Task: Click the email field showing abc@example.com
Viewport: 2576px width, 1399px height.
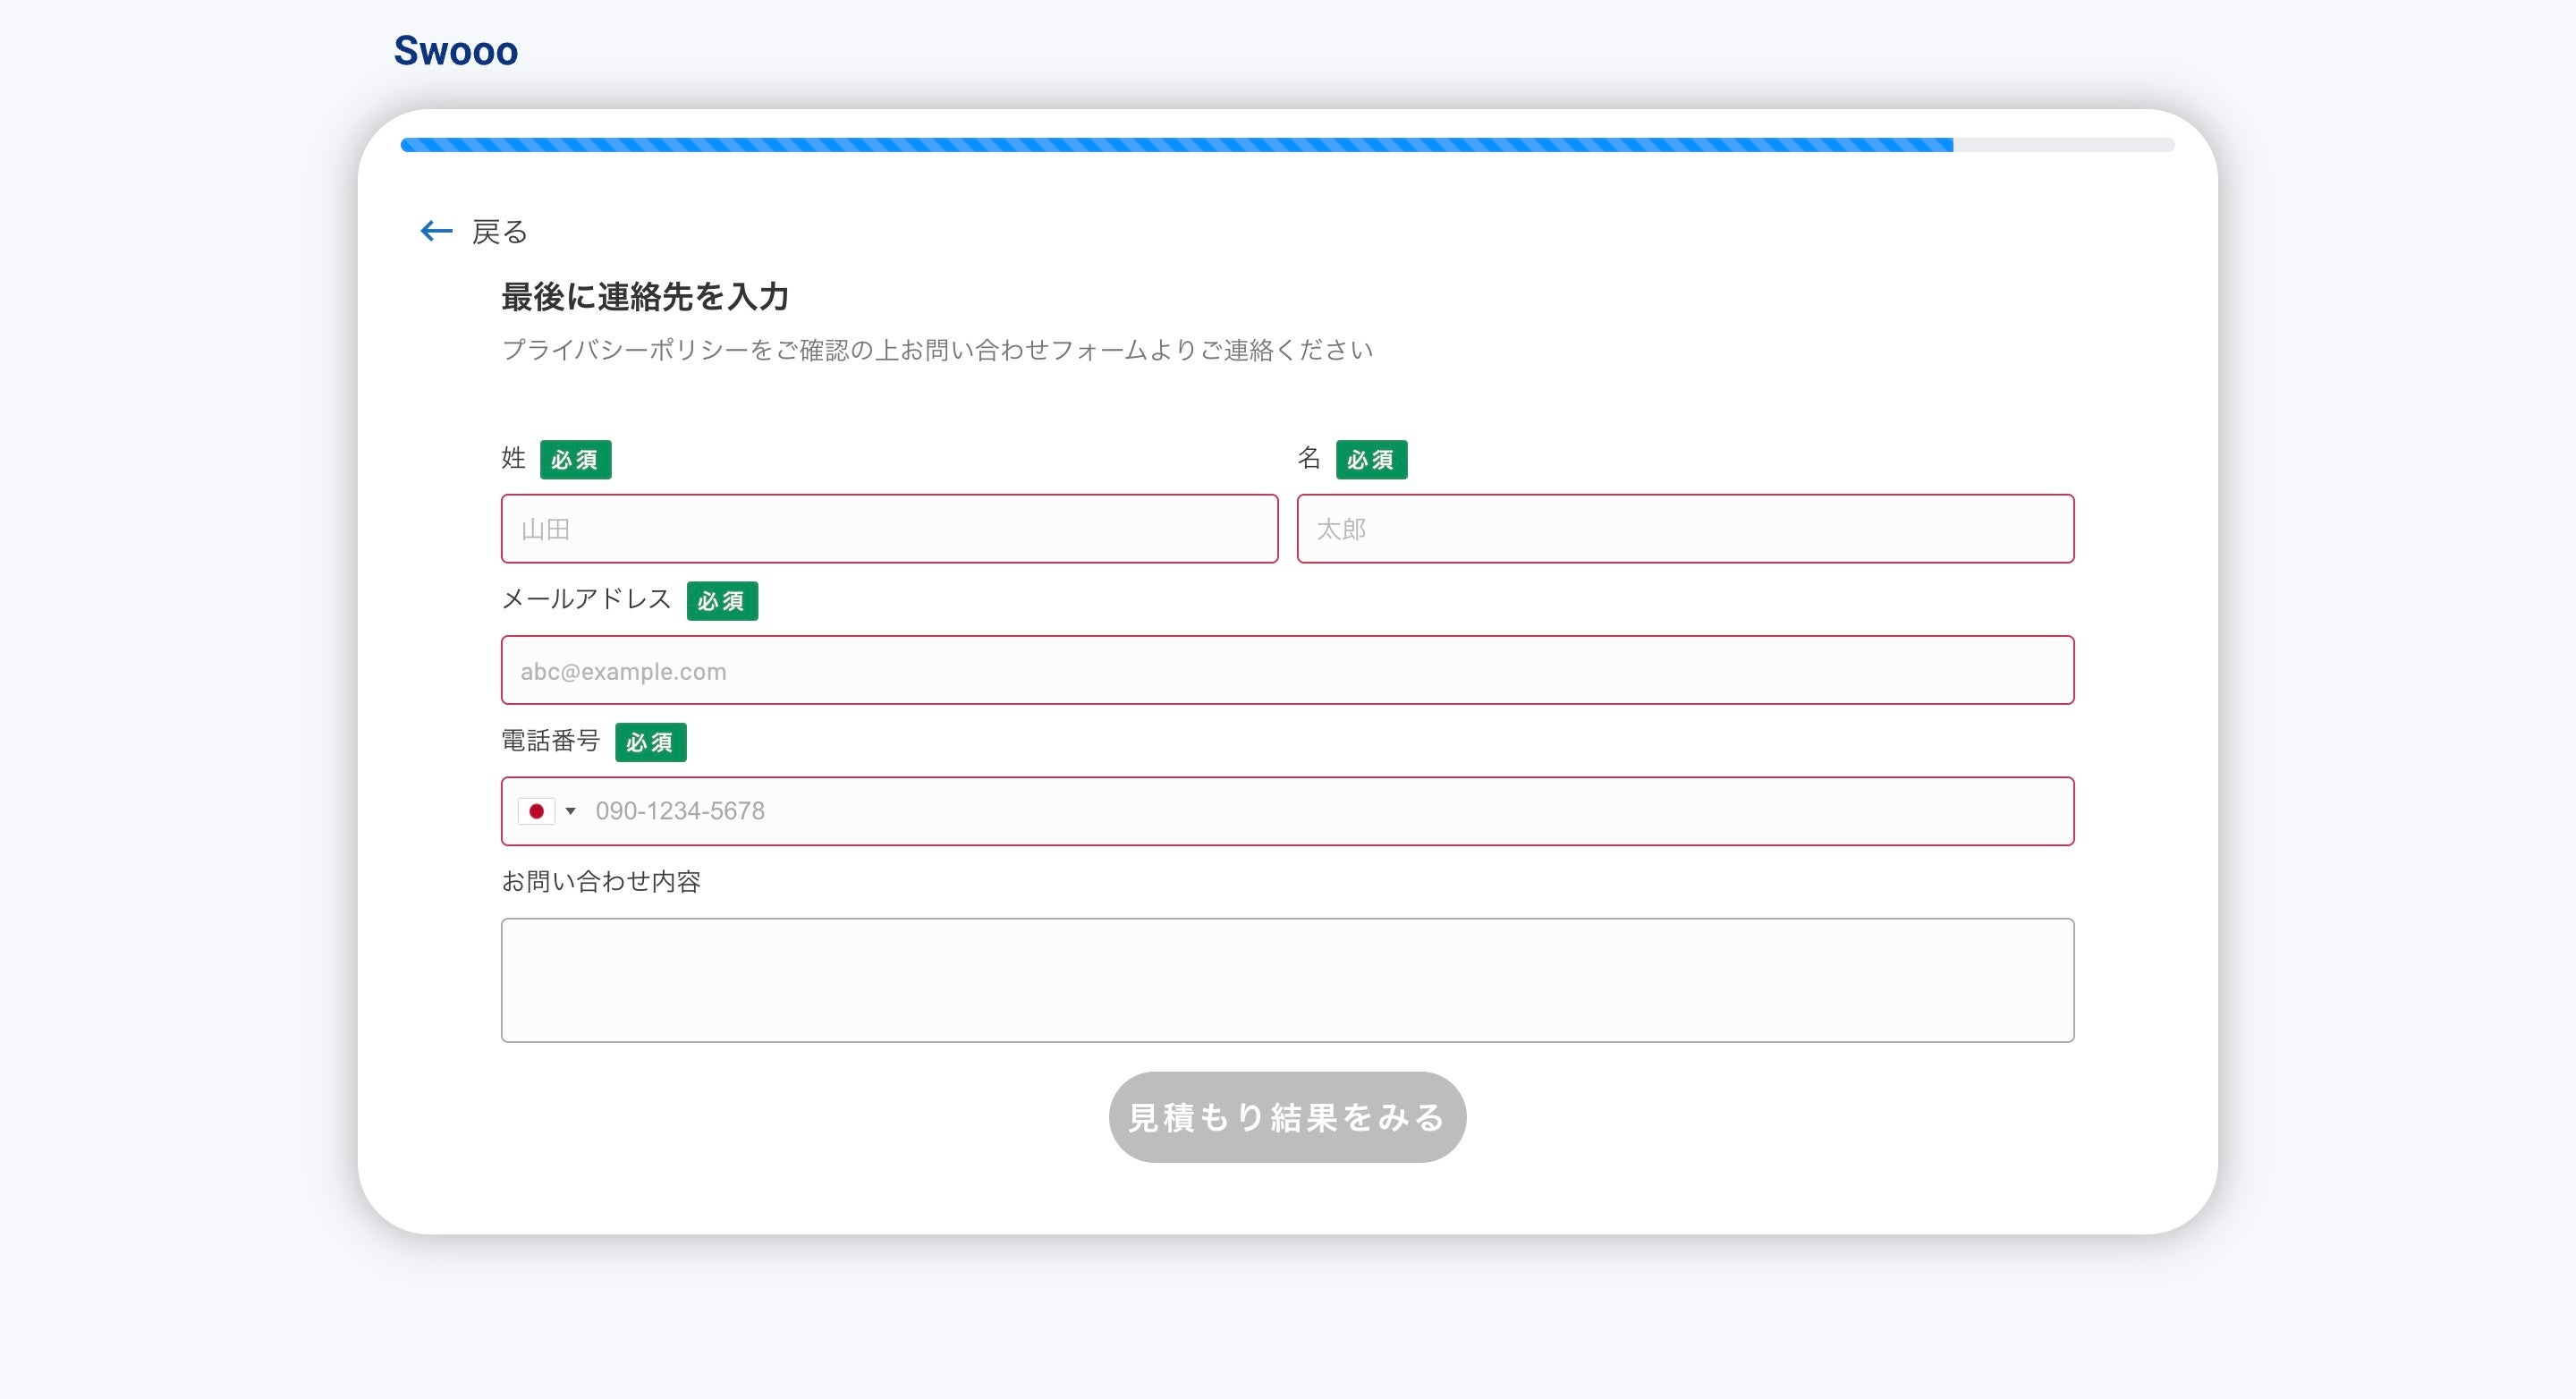Action: 1287,670
